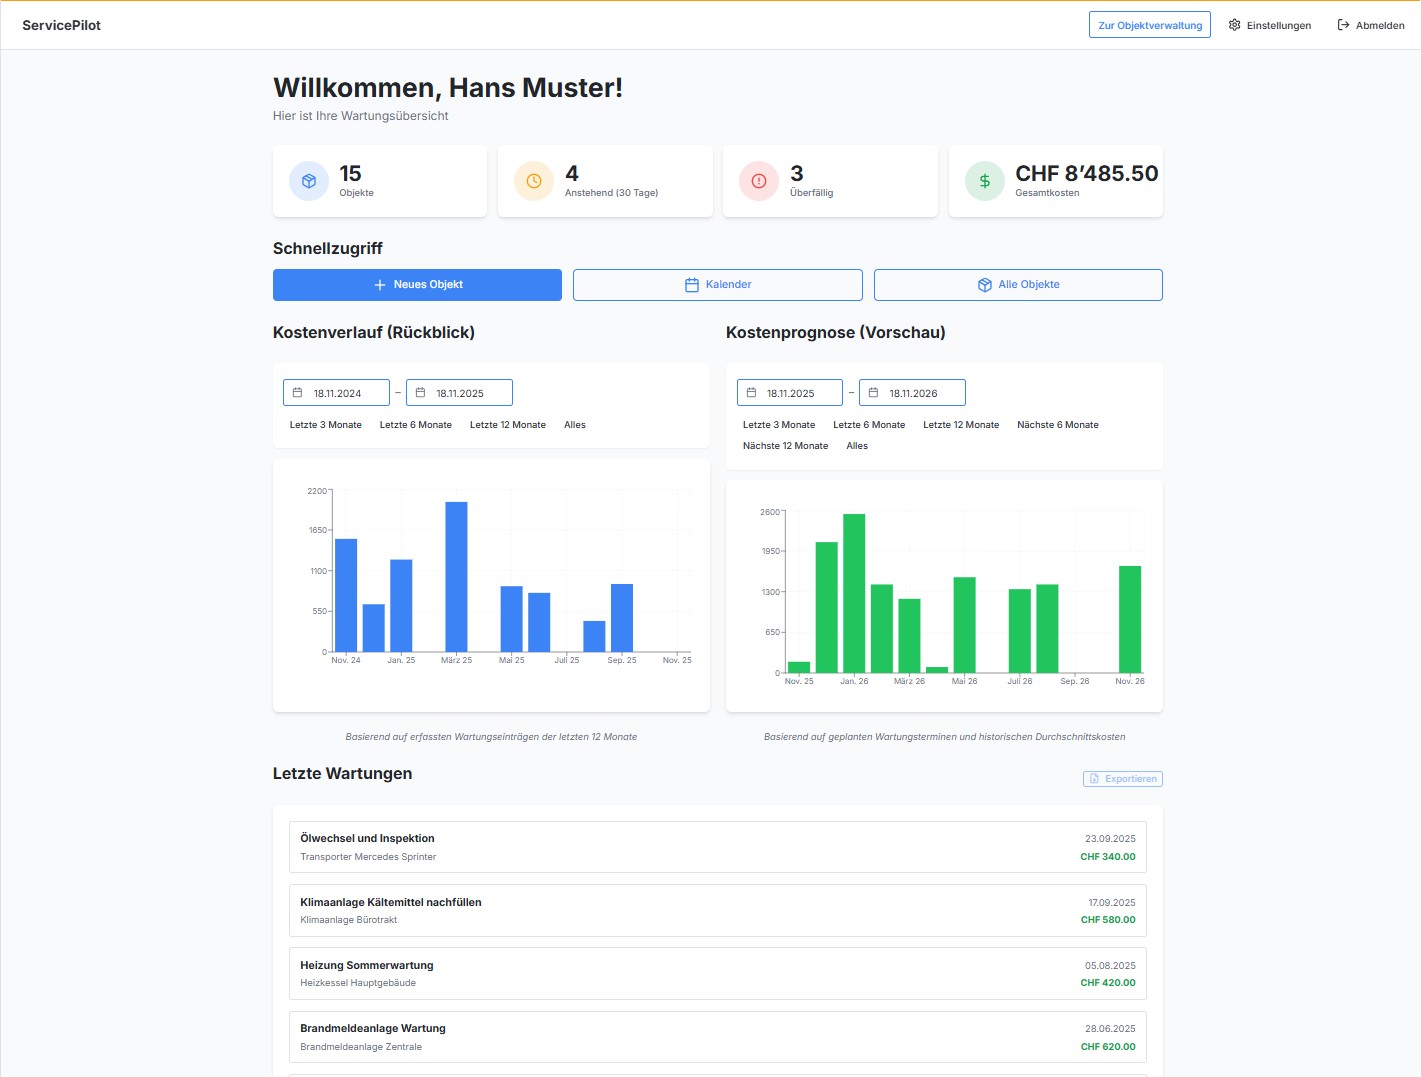1421x1077 pixels.
Task: Click calendar icon in 18.11.2026 date field
Action: 874,393
